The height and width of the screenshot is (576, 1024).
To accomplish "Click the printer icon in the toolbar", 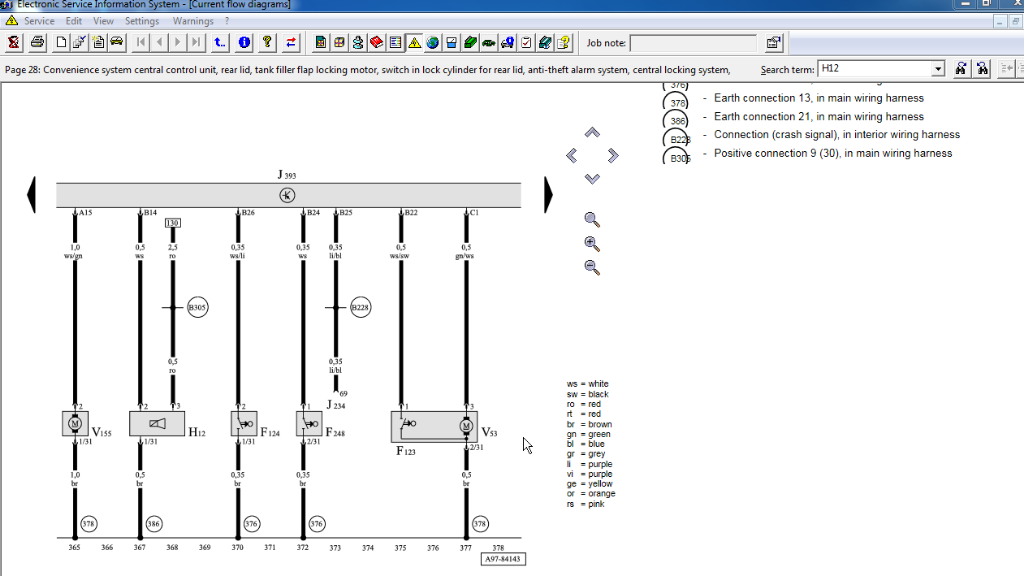I will (37, 42).
